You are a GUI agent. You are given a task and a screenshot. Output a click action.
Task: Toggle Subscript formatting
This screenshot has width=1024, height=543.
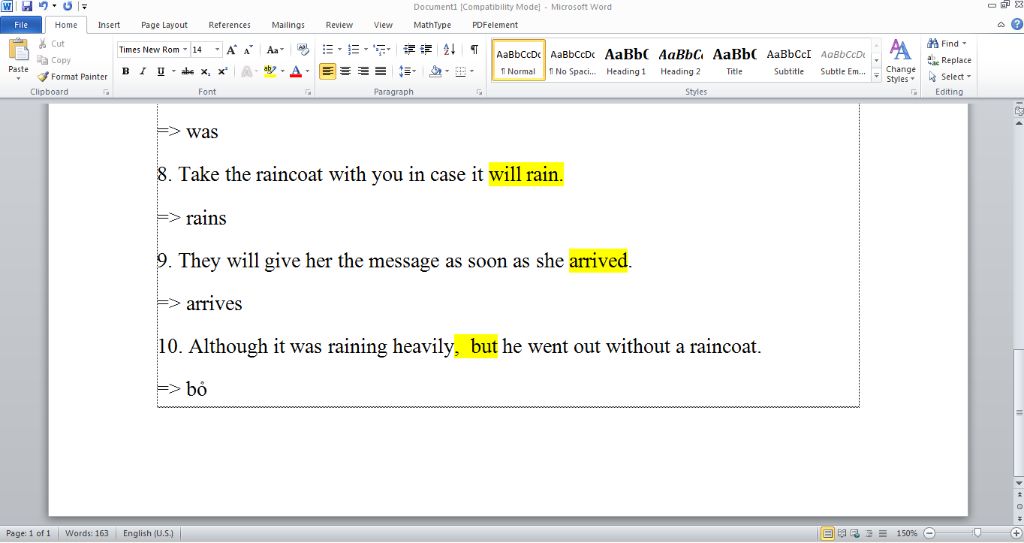pos(205,71)
